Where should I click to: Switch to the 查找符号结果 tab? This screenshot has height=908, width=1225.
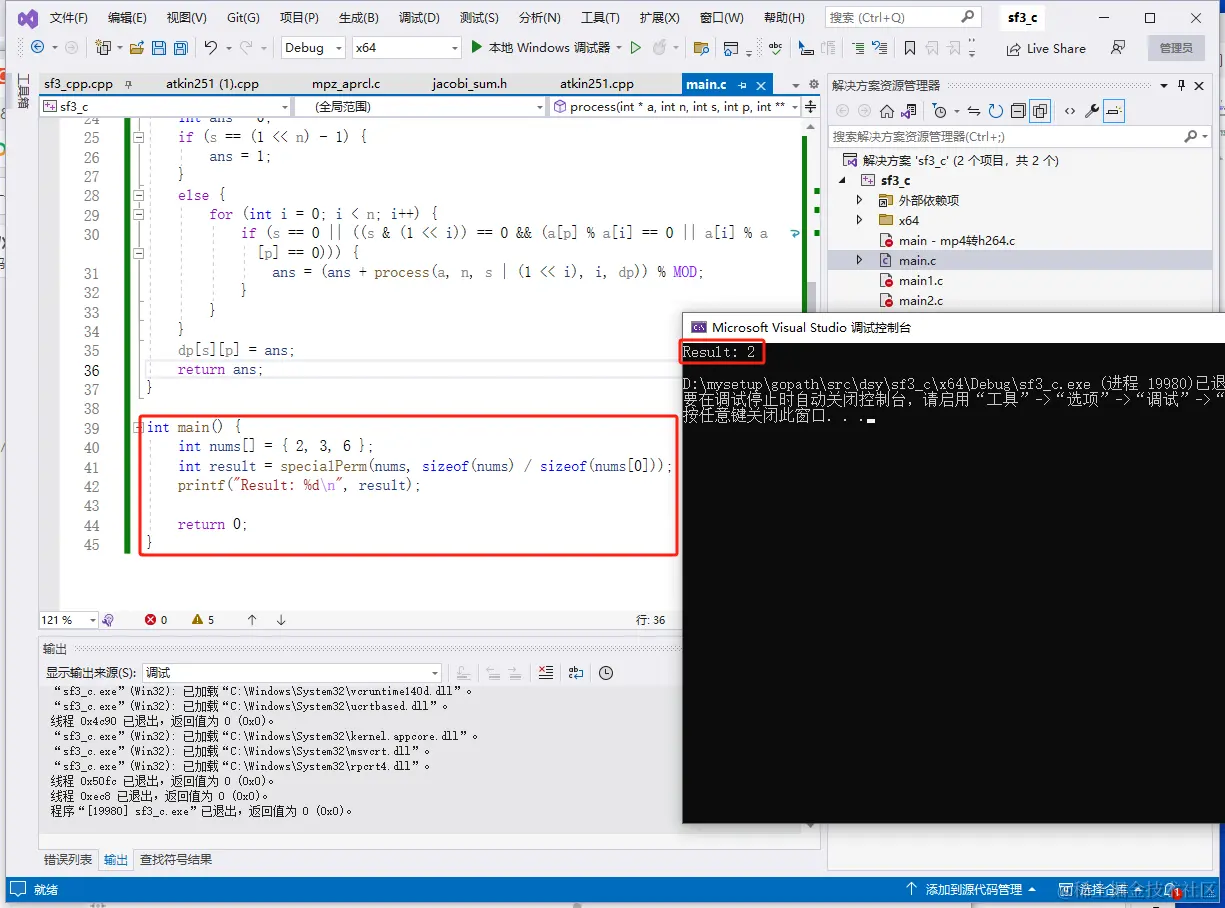[175, 859]
